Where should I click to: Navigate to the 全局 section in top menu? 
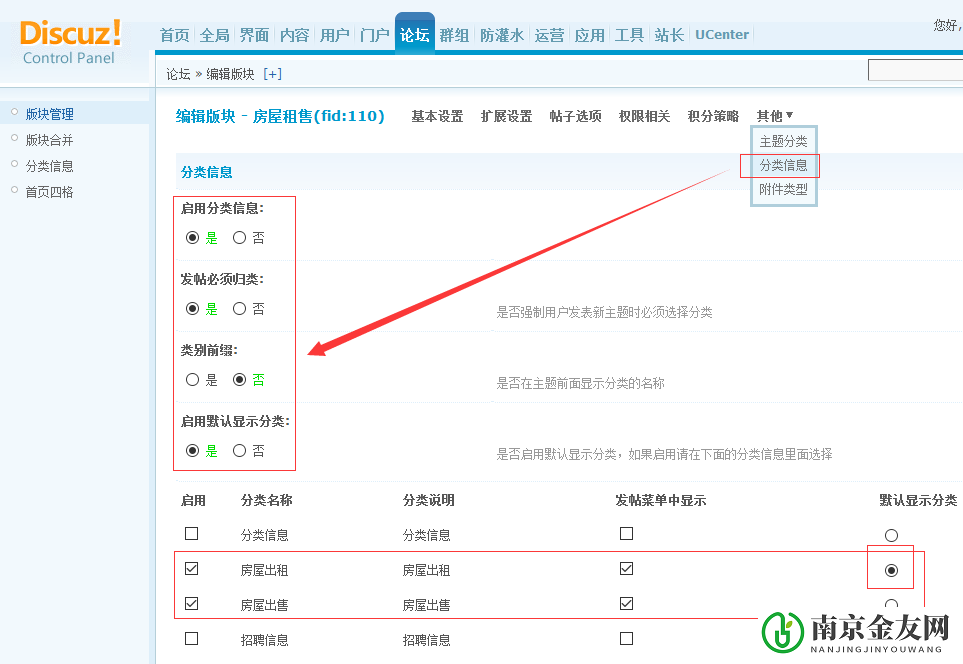[x=214, y=33]
